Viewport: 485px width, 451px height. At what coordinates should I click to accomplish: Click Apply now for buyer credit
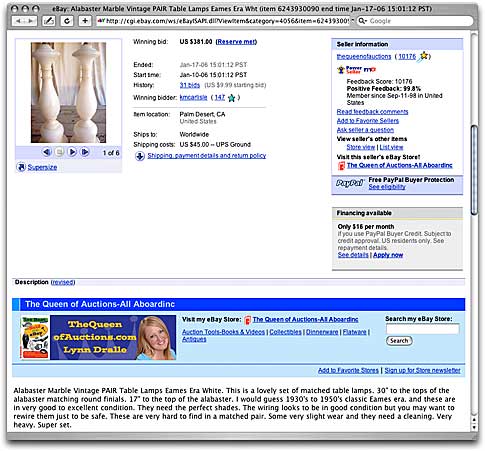click(x=388, y=255)
